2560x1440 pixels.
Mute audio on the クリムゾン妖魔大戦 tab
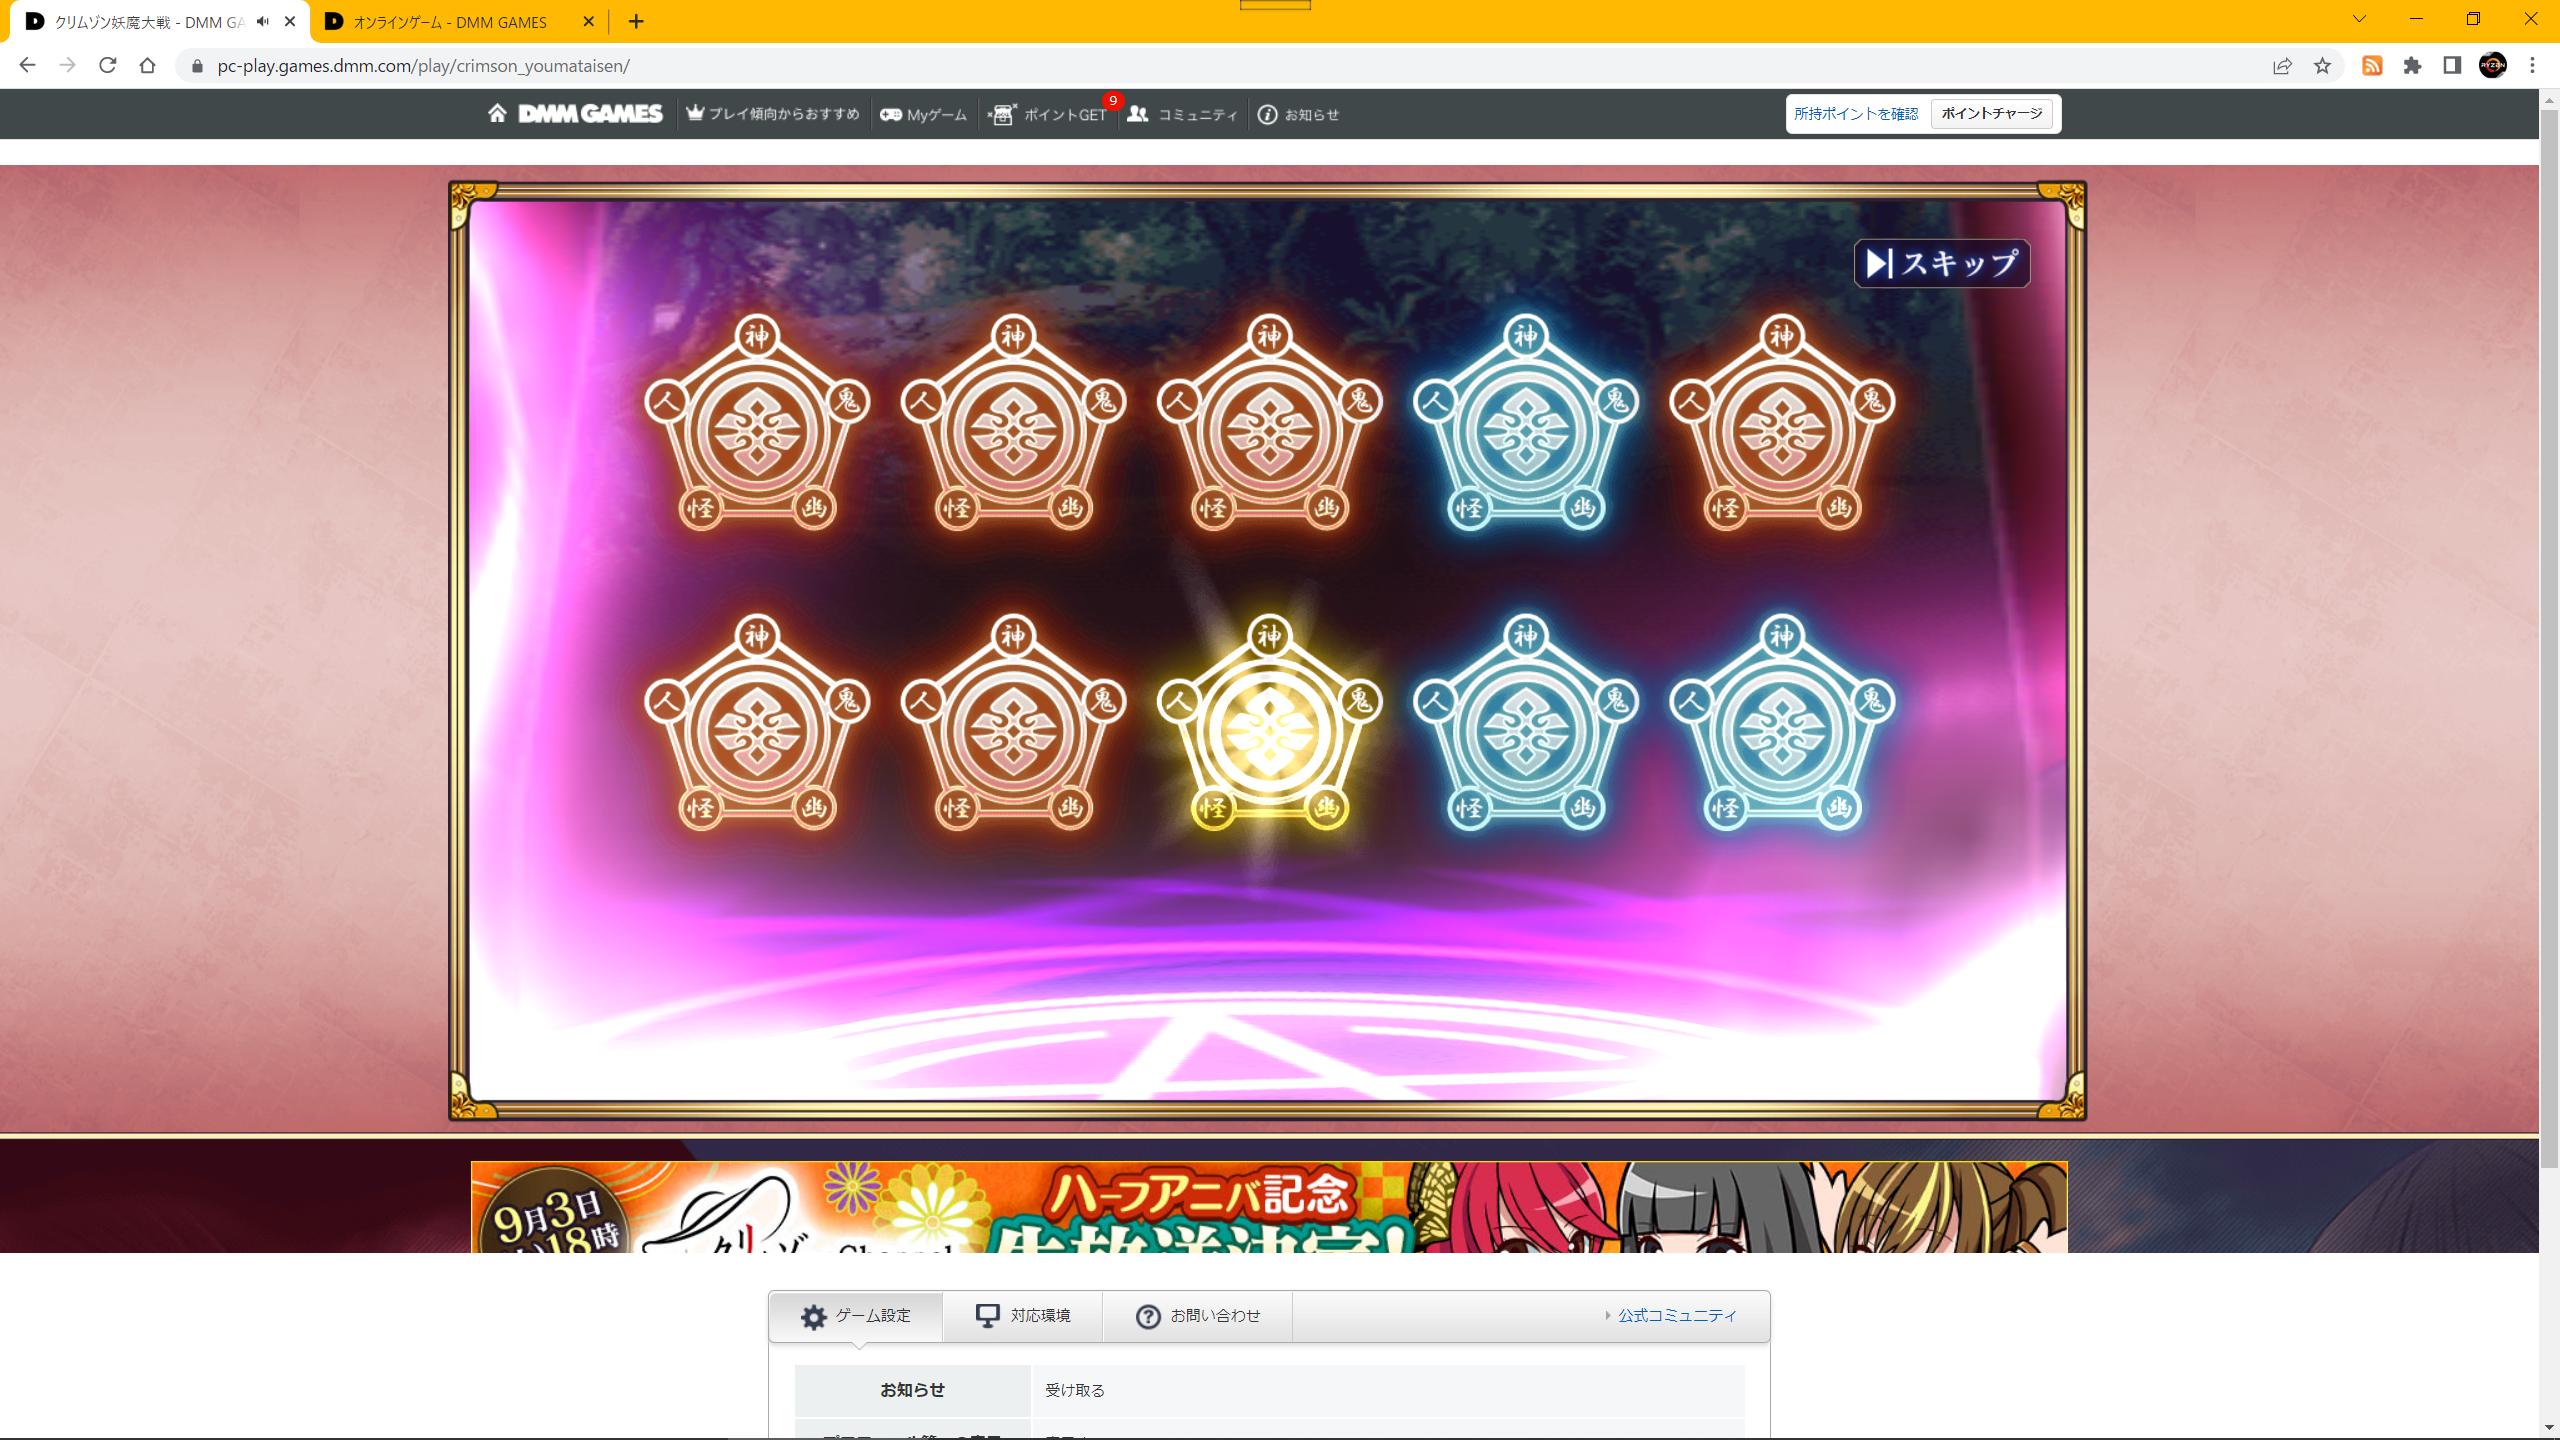coord(263,21)
